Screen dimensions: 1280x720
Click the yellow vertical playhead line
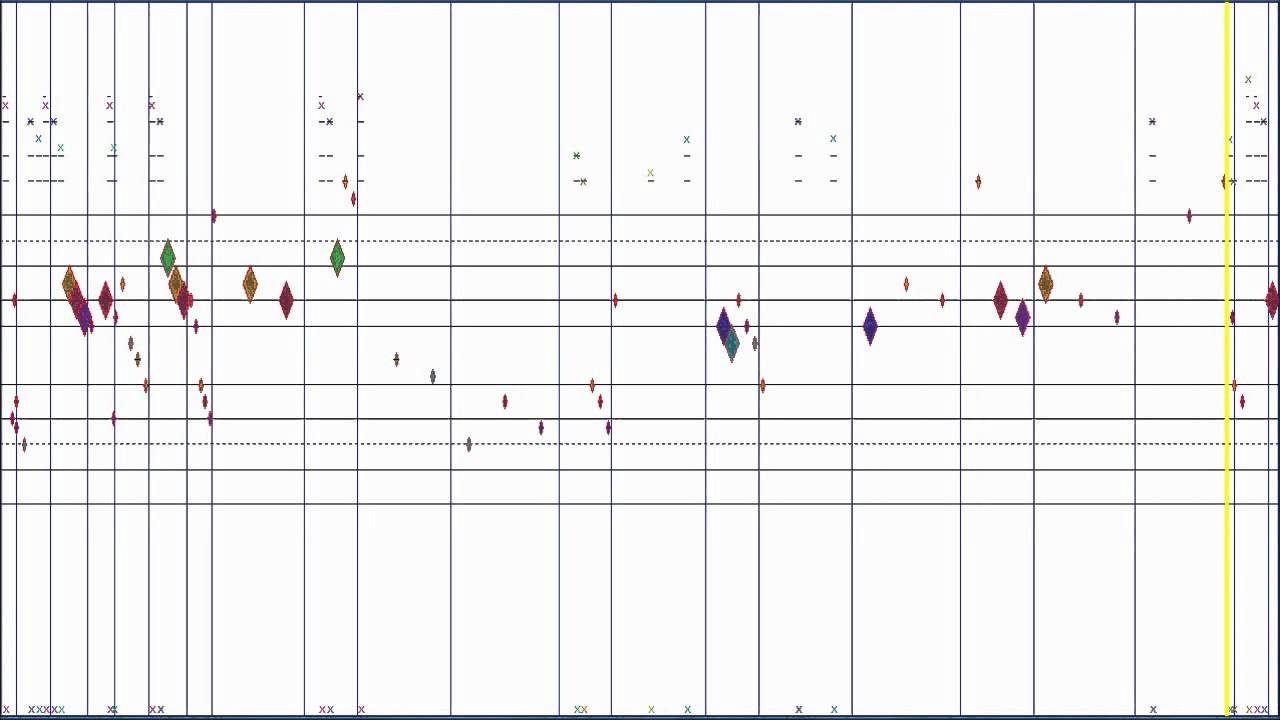[1227, 358]
